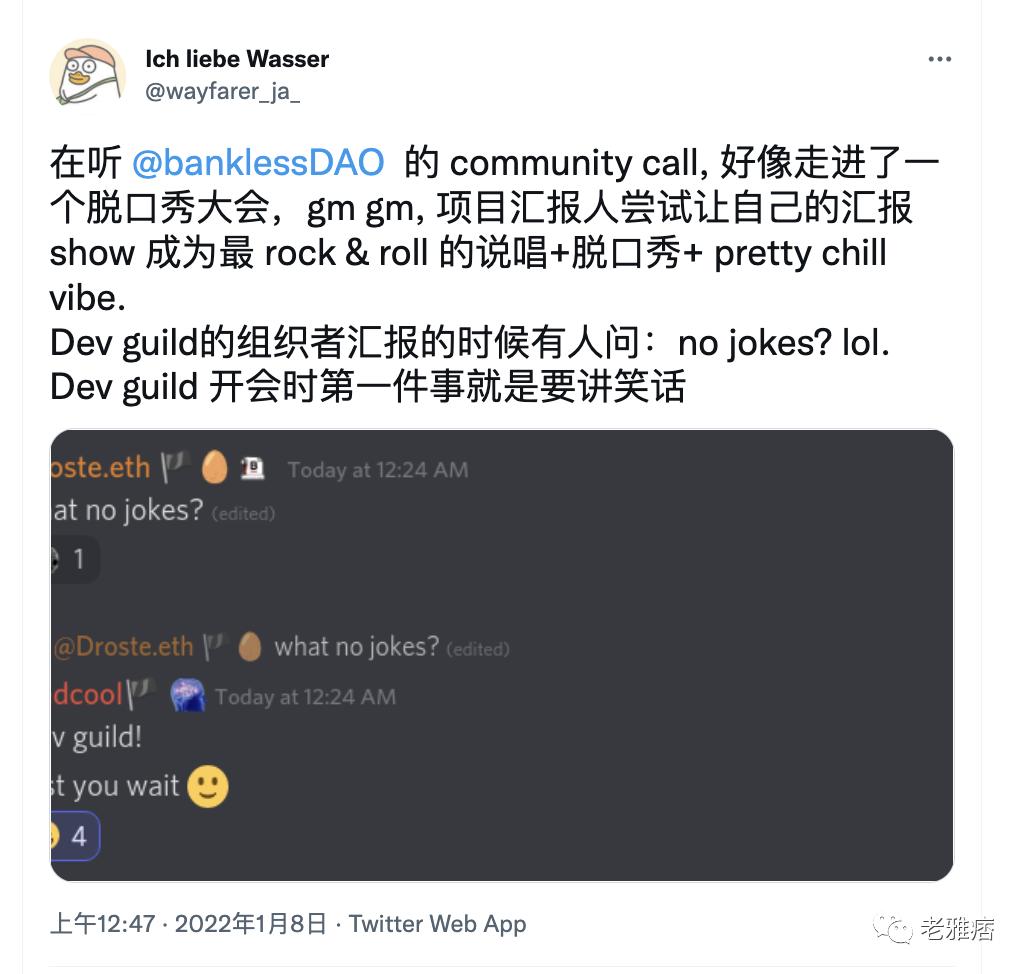This screenshot has height=974, width=1028.
Task: Click the WeChat logo in the watermark
Action: coord(893,928)
